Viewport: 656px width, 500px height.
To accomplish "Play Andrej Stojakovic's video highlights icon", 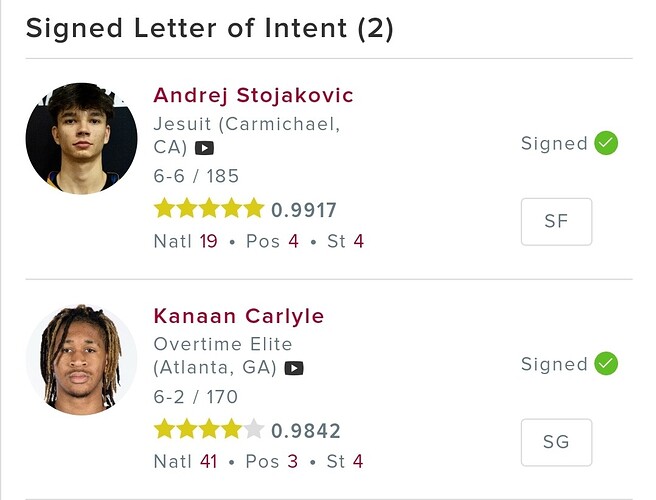I will [x=204, y=148].
